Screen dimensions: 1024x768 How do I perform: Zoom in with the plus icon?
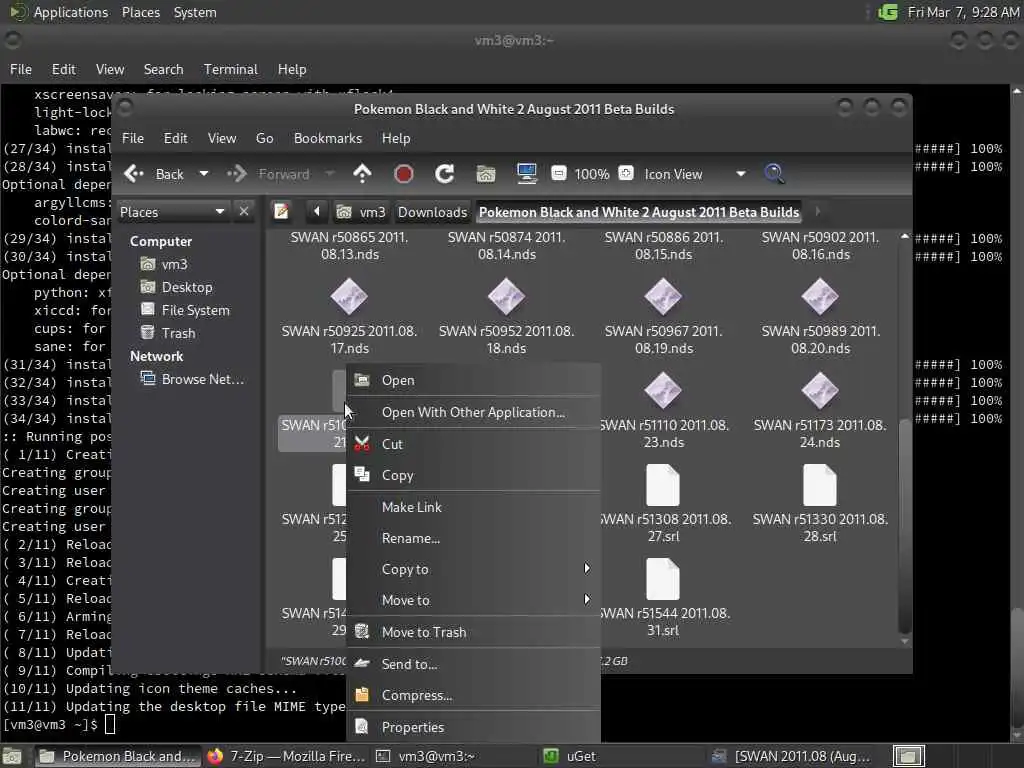[x=626, y=173]
